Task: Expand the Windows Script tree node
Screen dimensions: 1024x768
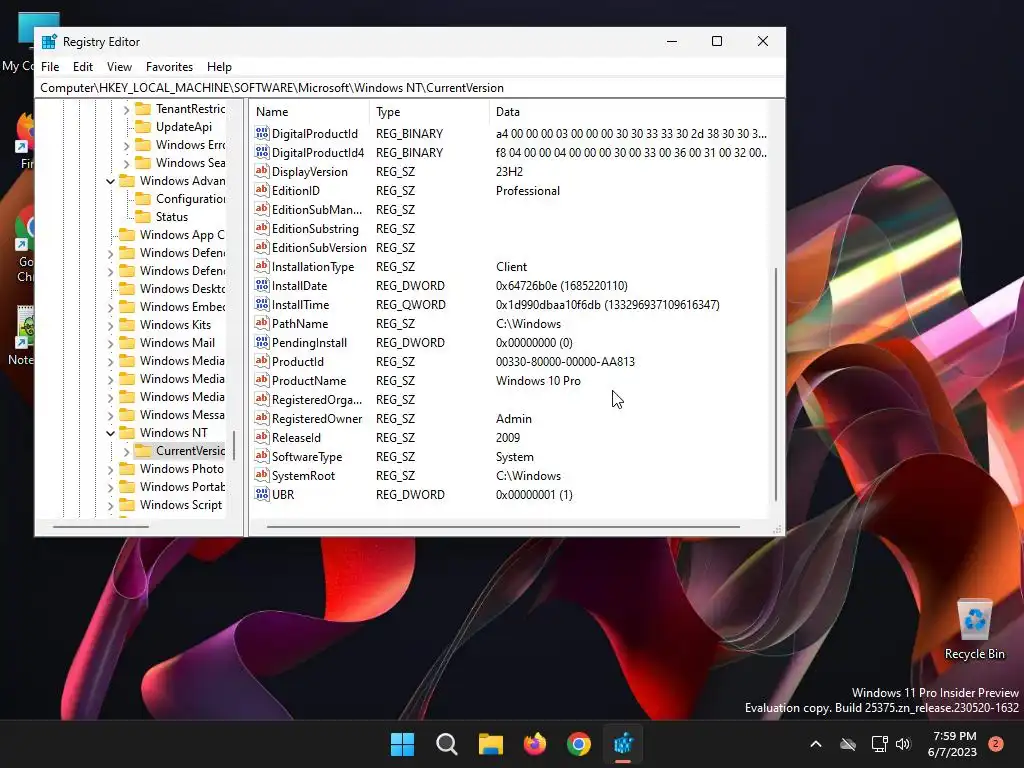Action: tap(110, 505)
